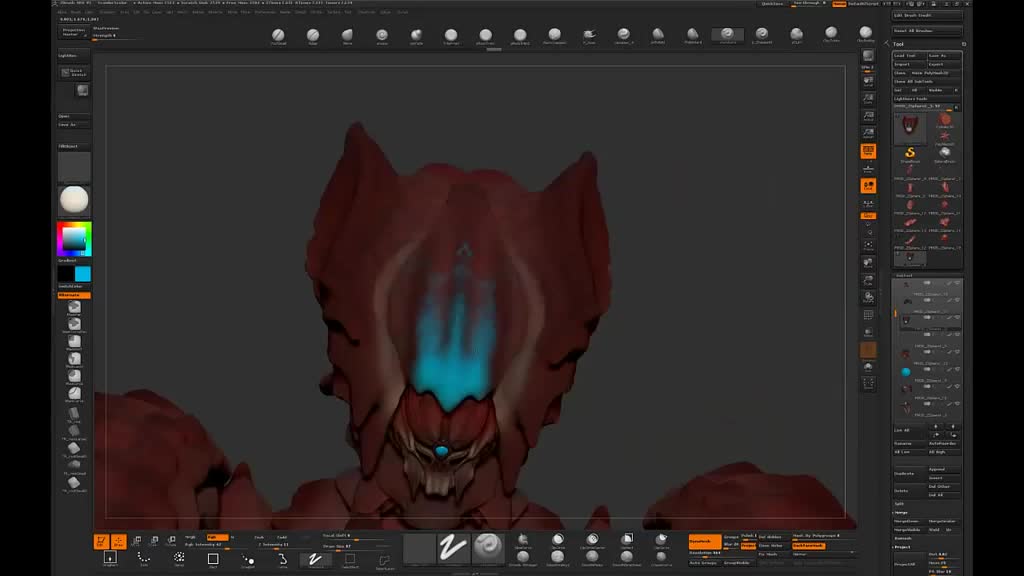Image resolution: width=1024 pixels, height=576 pixels.
Task: Toggle the orange Alternate button
Action: (74, 295)
